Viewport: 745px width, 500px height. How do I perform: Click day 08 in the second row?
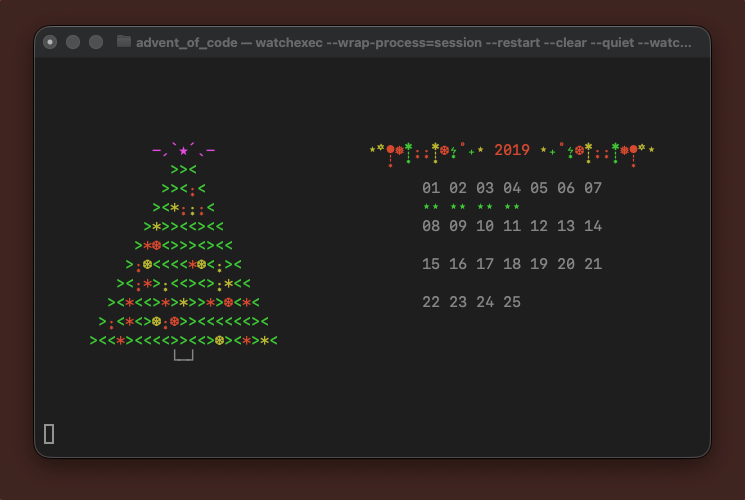pyautogui.click(x=431, y=226)
